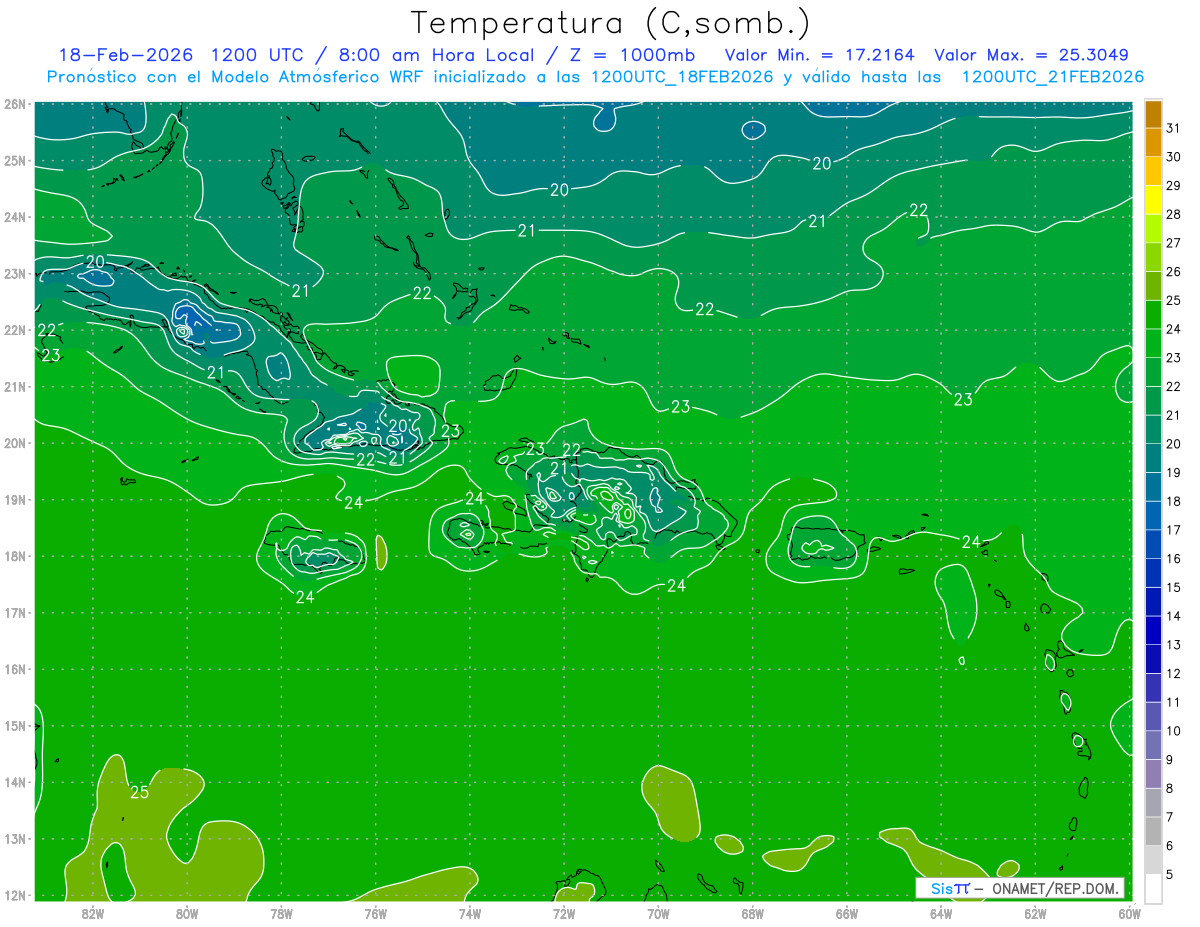The width and height of the screenshot is (1200, 927).
Task: Click the 17N latitude axis label
Action: [14, 613]
